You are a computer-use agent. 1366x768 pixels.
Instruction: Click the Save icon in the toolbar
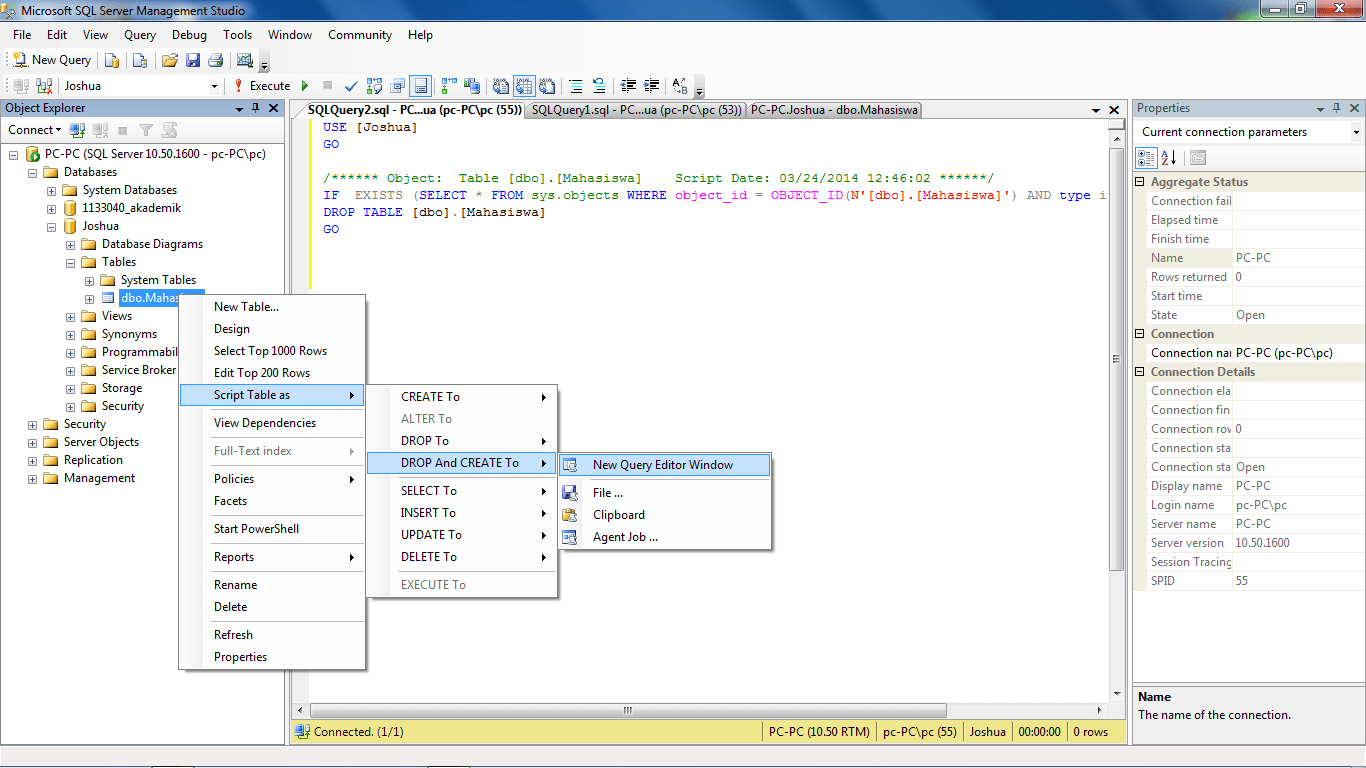point(194,59)
